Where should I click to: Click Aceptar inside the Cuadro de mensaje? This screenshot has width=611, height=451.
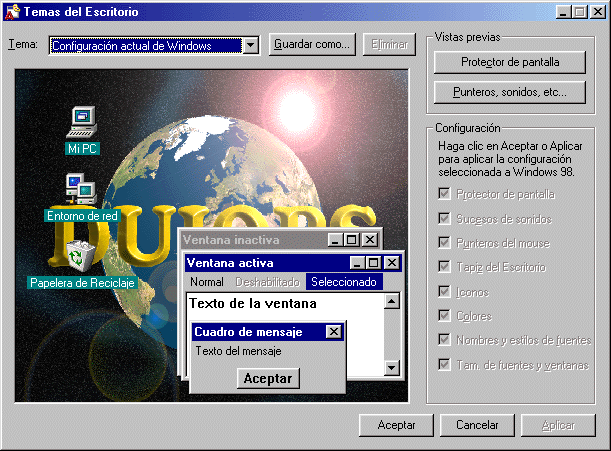(x=268, y=378)
